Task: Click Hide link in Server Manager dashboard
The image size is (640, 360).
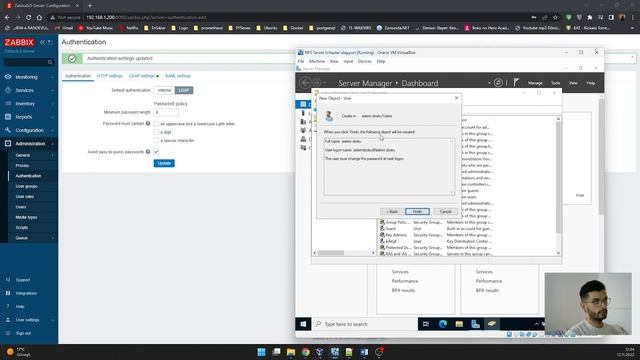Action: pos(580,195)
